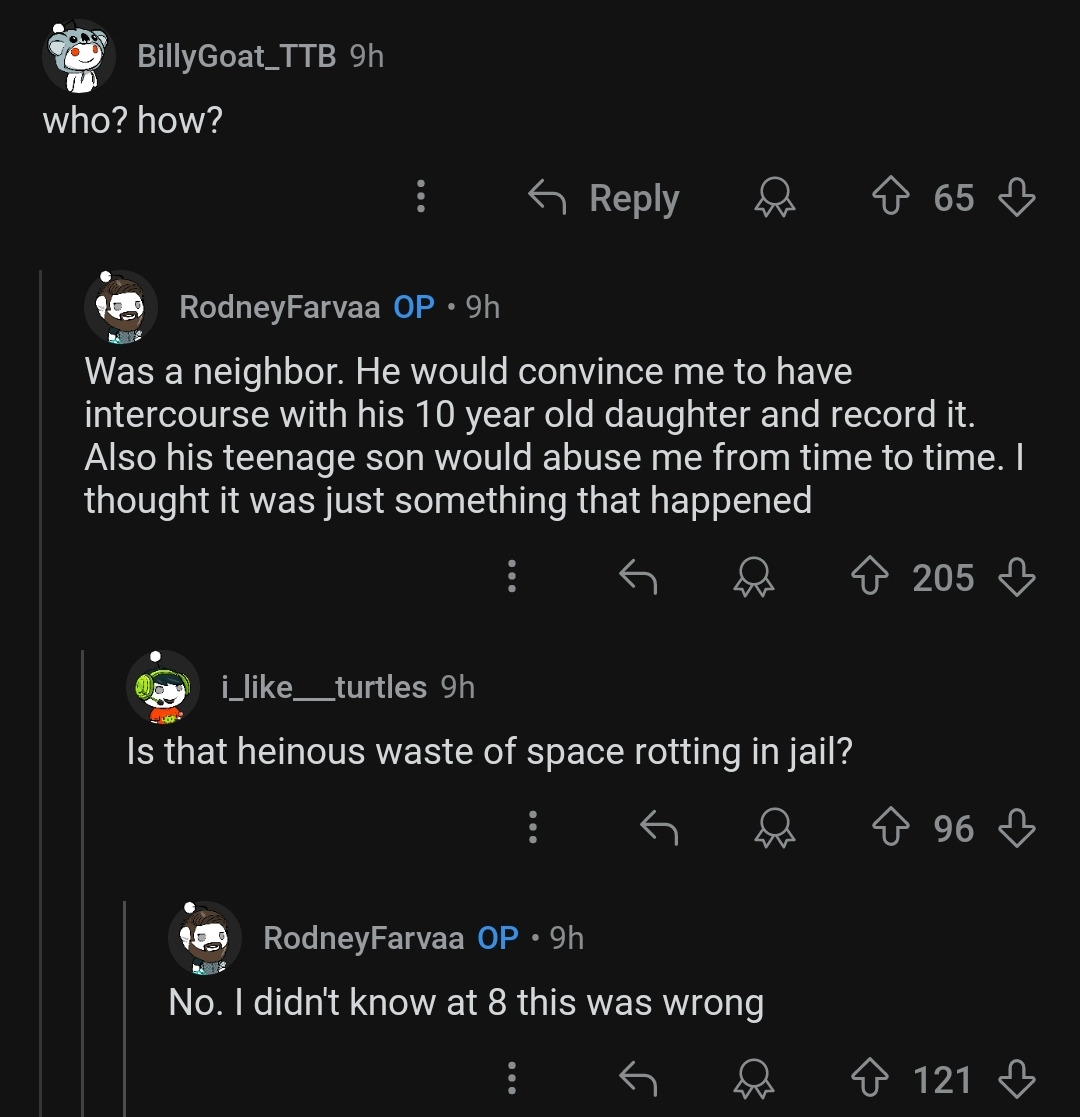Downvote the comment with 205 points
Image resolution: width=1080 pixels, height=1117 pixels.
click(x=1018, y=577)
